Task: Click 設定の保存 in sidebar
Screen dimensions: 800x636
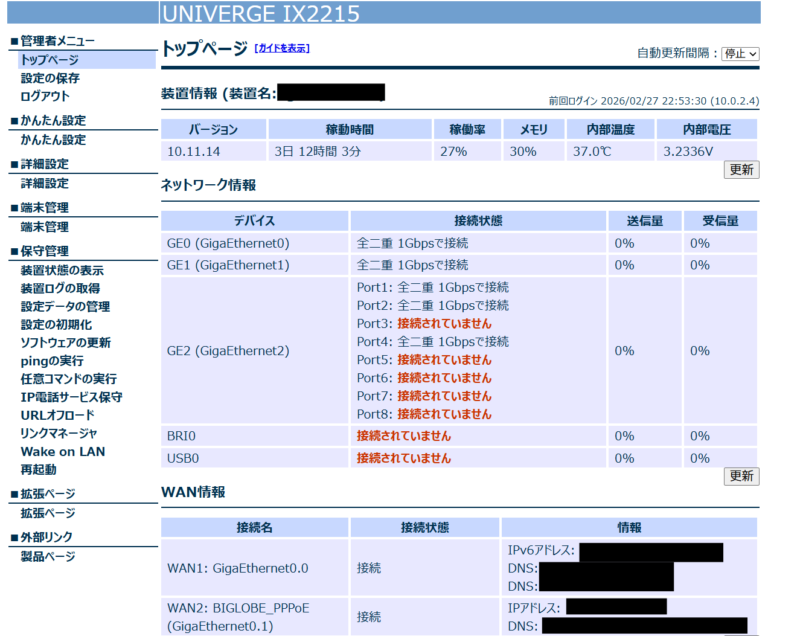Action: coord(50,78)
